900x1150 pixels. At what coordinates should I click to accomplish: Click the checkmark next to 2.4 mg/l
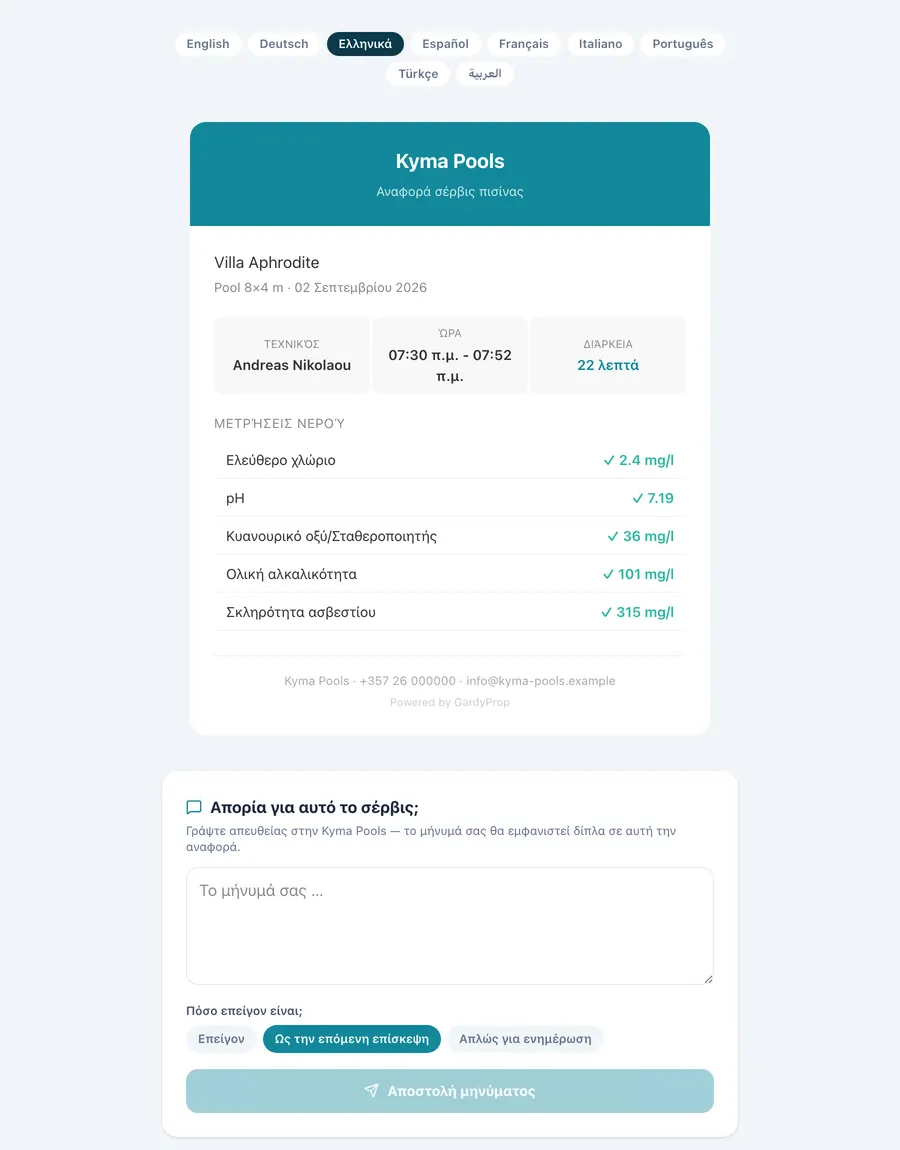click(609, 461)
